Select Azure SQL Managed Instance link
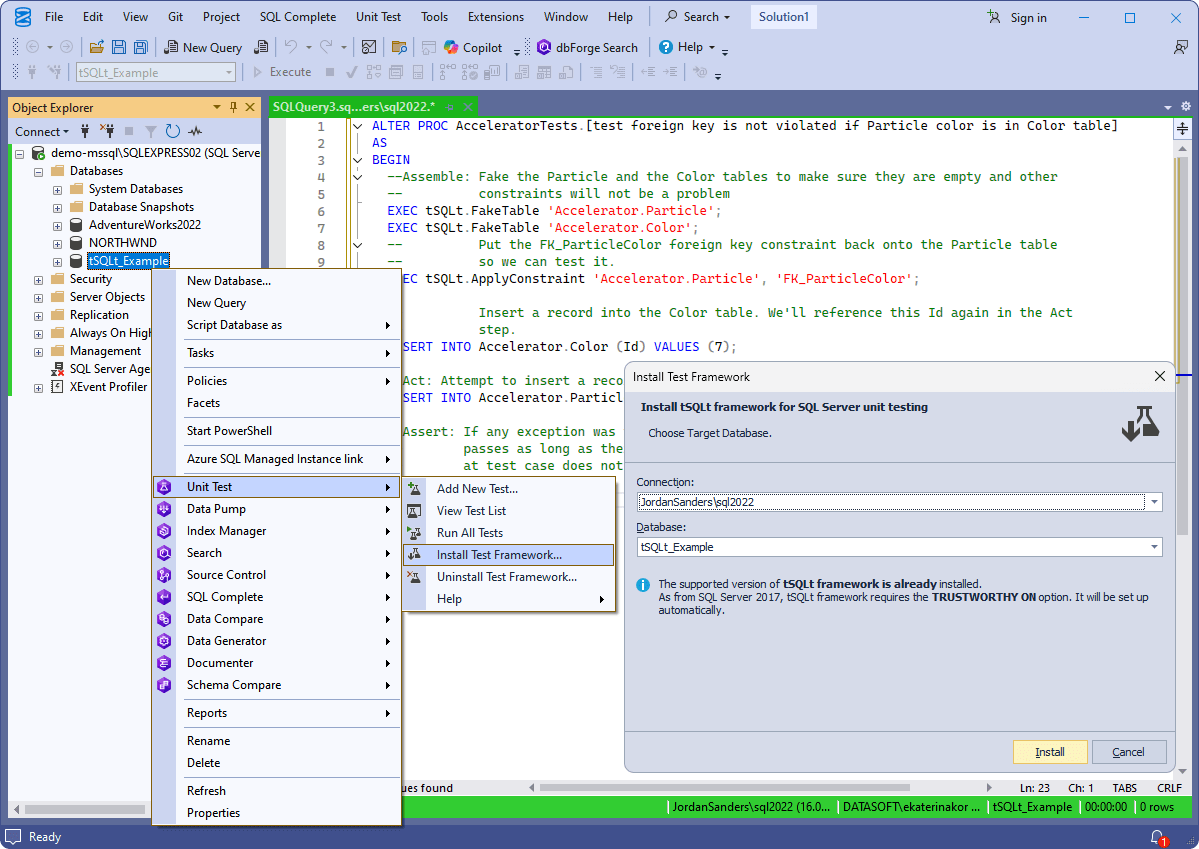Image resolution: width=1199 pixels, height=849 pixels. tap(277, 459)
